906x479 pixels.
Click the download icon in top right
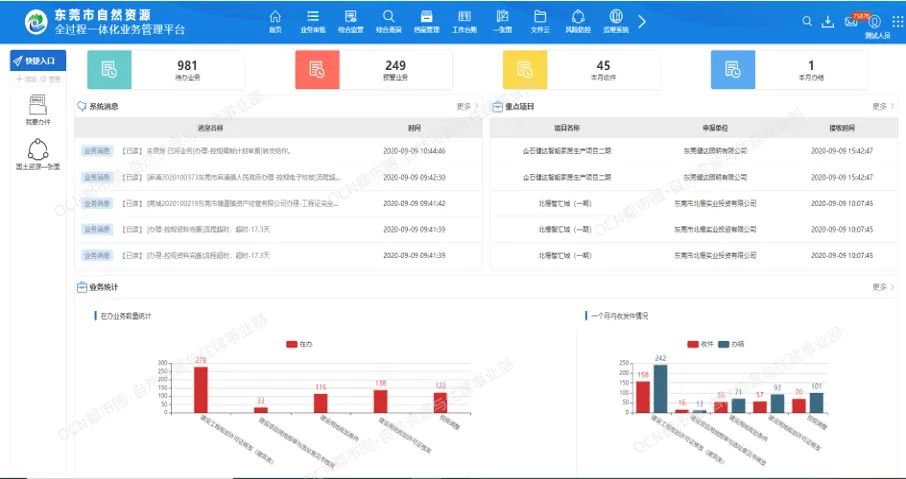coord(828,22)
